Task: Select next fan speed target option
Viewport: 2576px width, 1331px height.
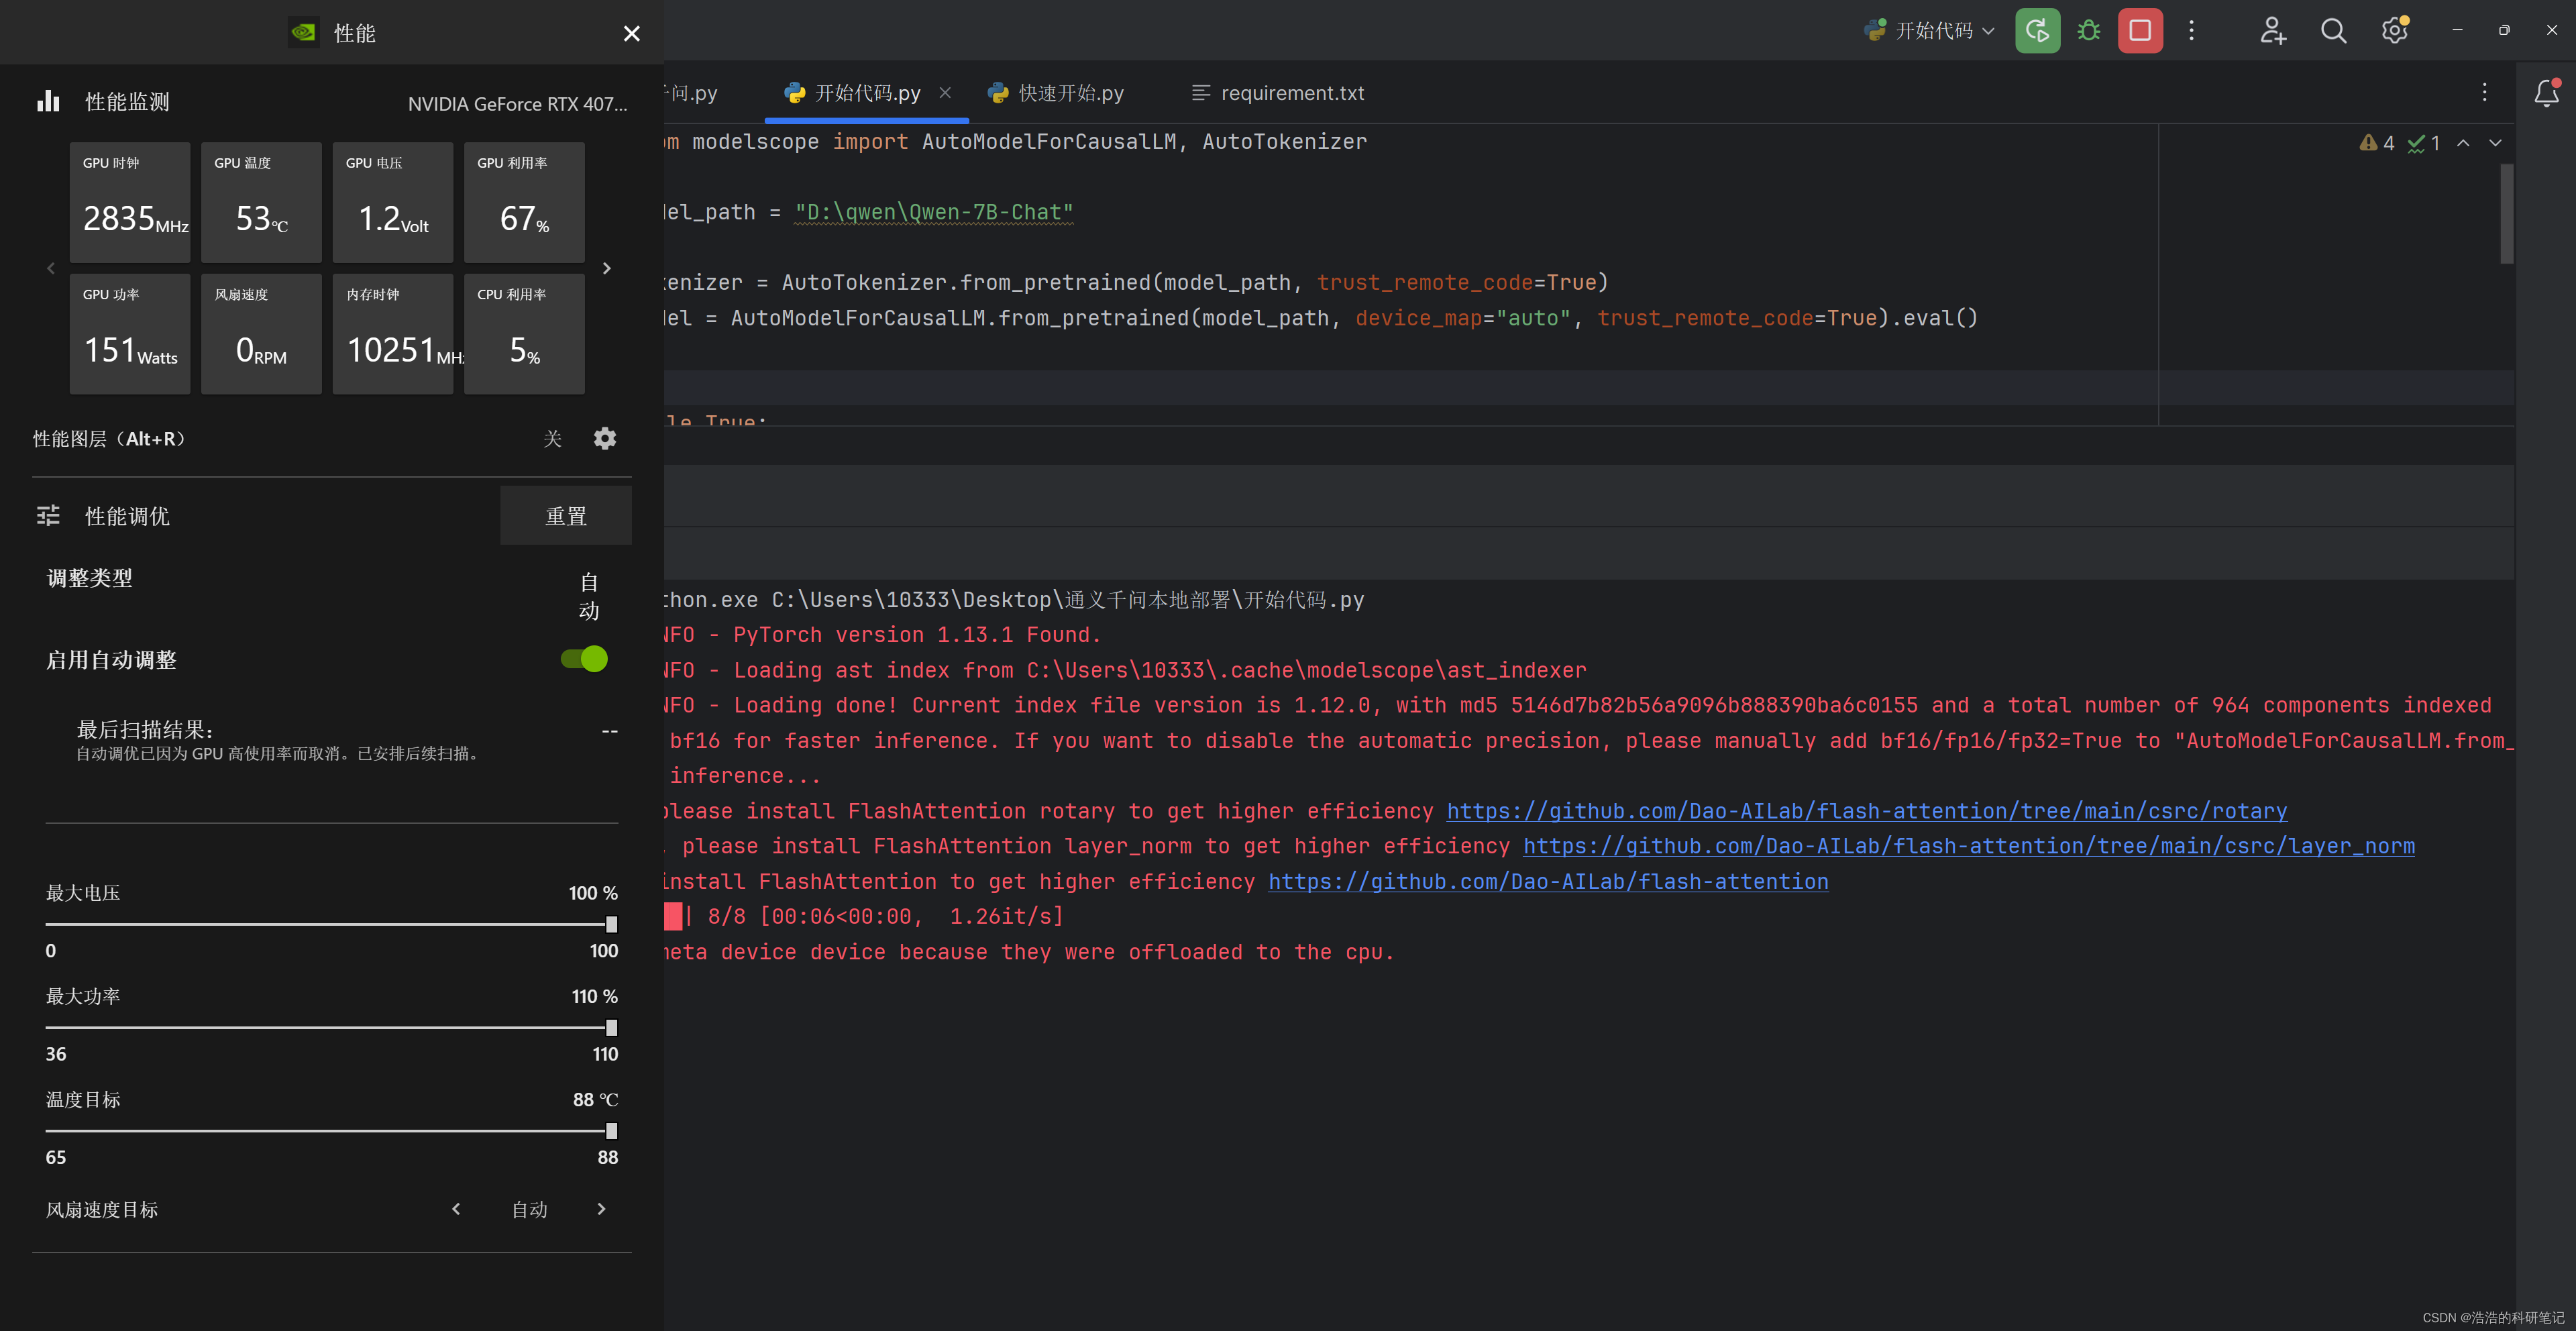Action: (601, 1209)
